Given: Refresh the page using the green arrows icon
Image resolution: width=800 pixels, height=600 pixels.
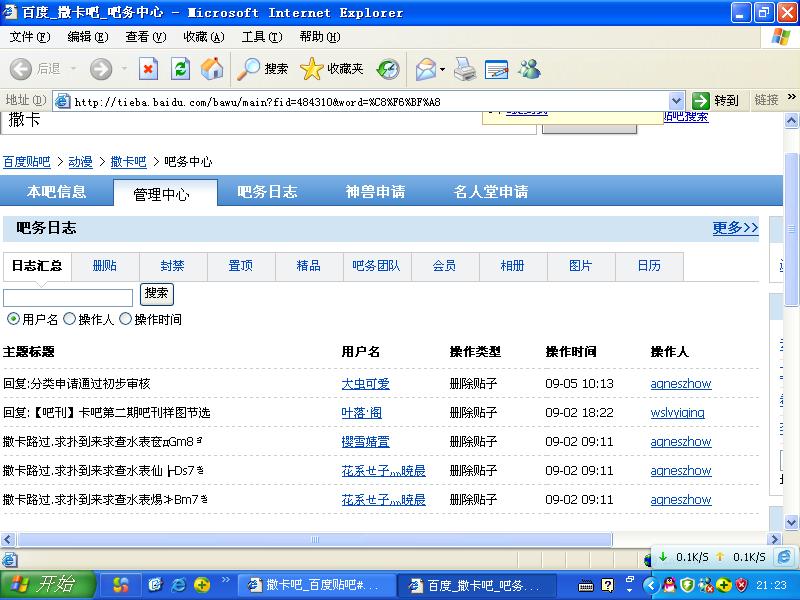Looking at the screenshot, I should coord(180,69).
